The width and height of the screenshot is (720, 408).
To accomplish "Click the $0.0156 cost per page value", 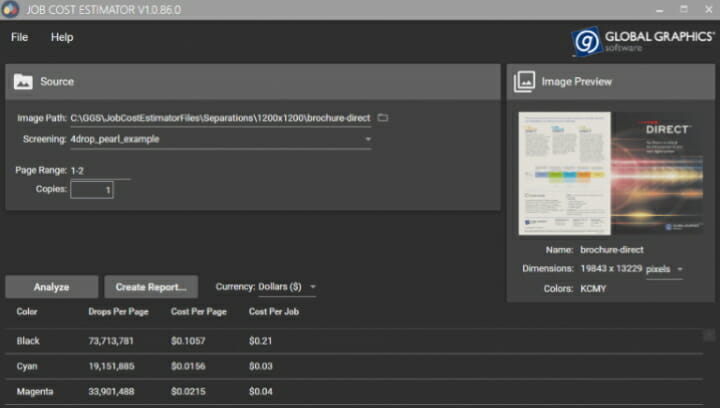I will (x=188, y=366).
